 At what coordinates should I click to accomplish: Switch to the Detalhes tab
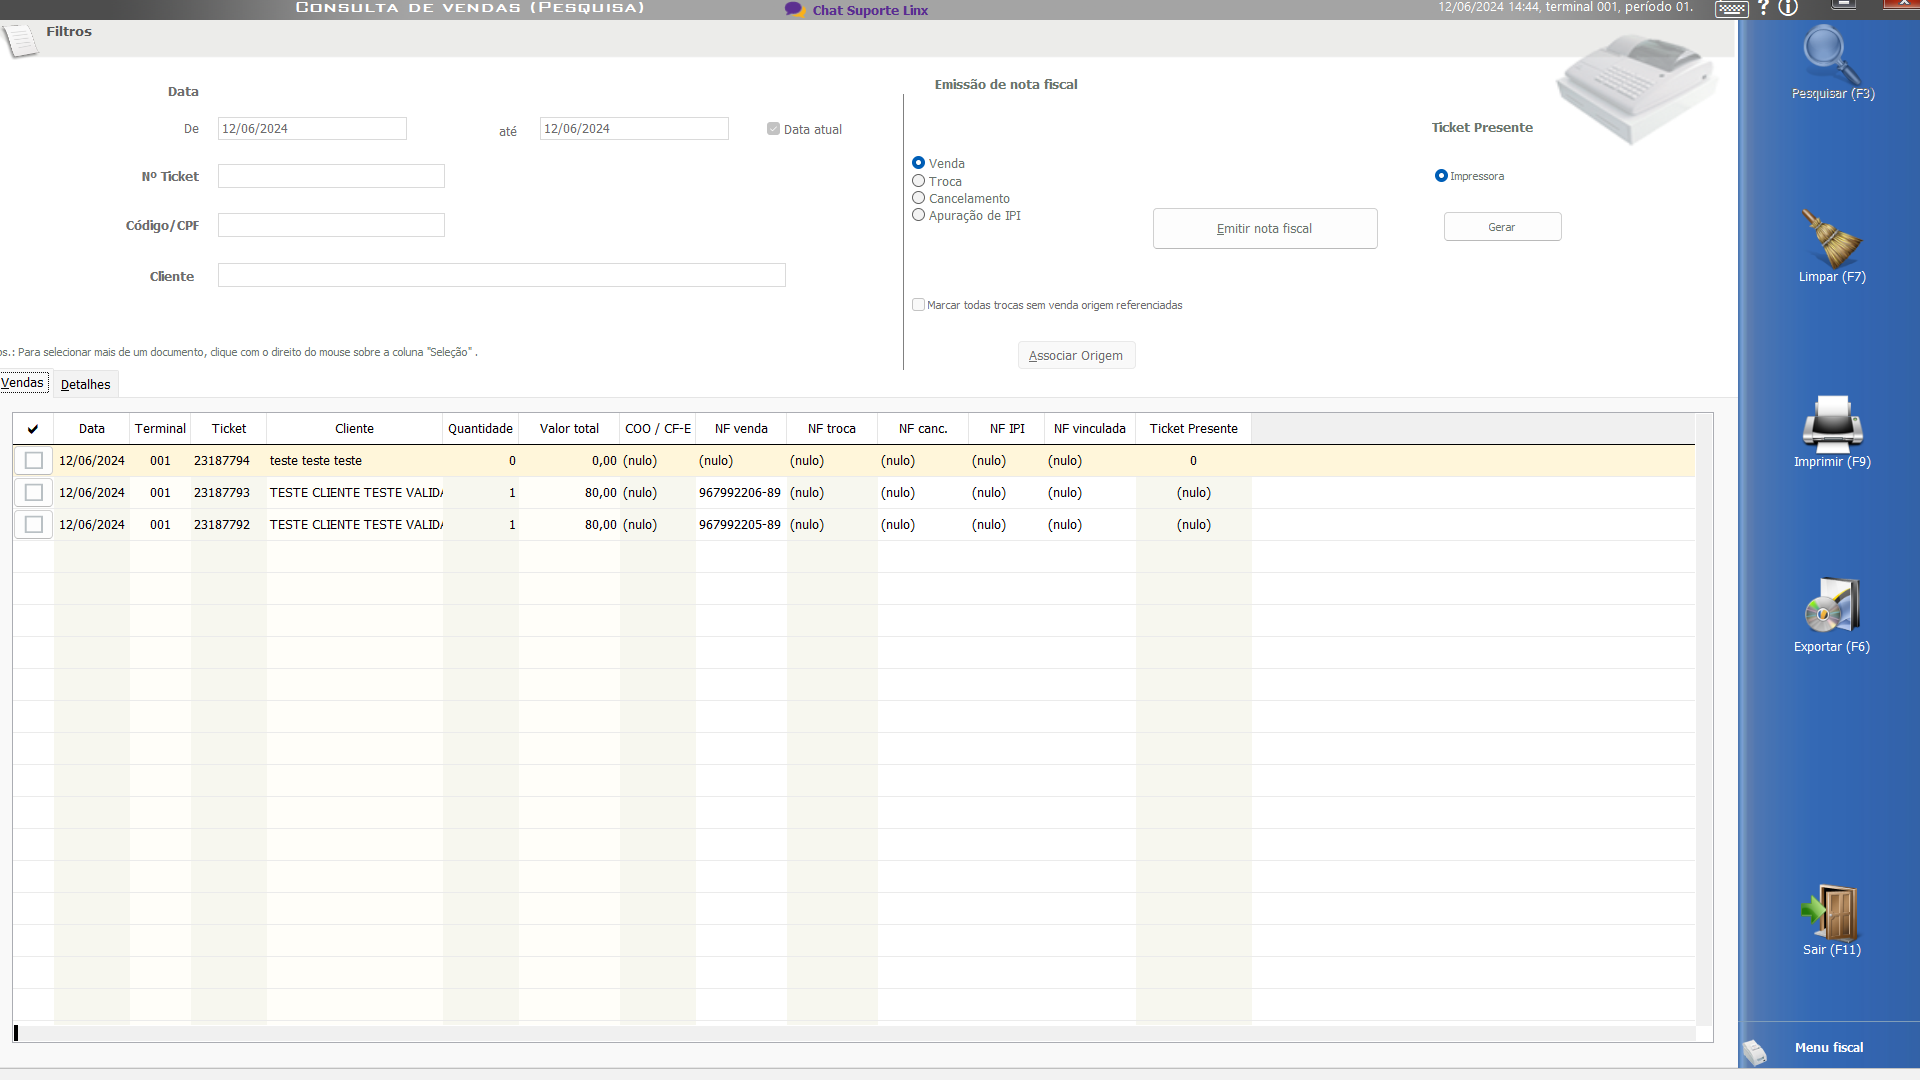[85, 385]
